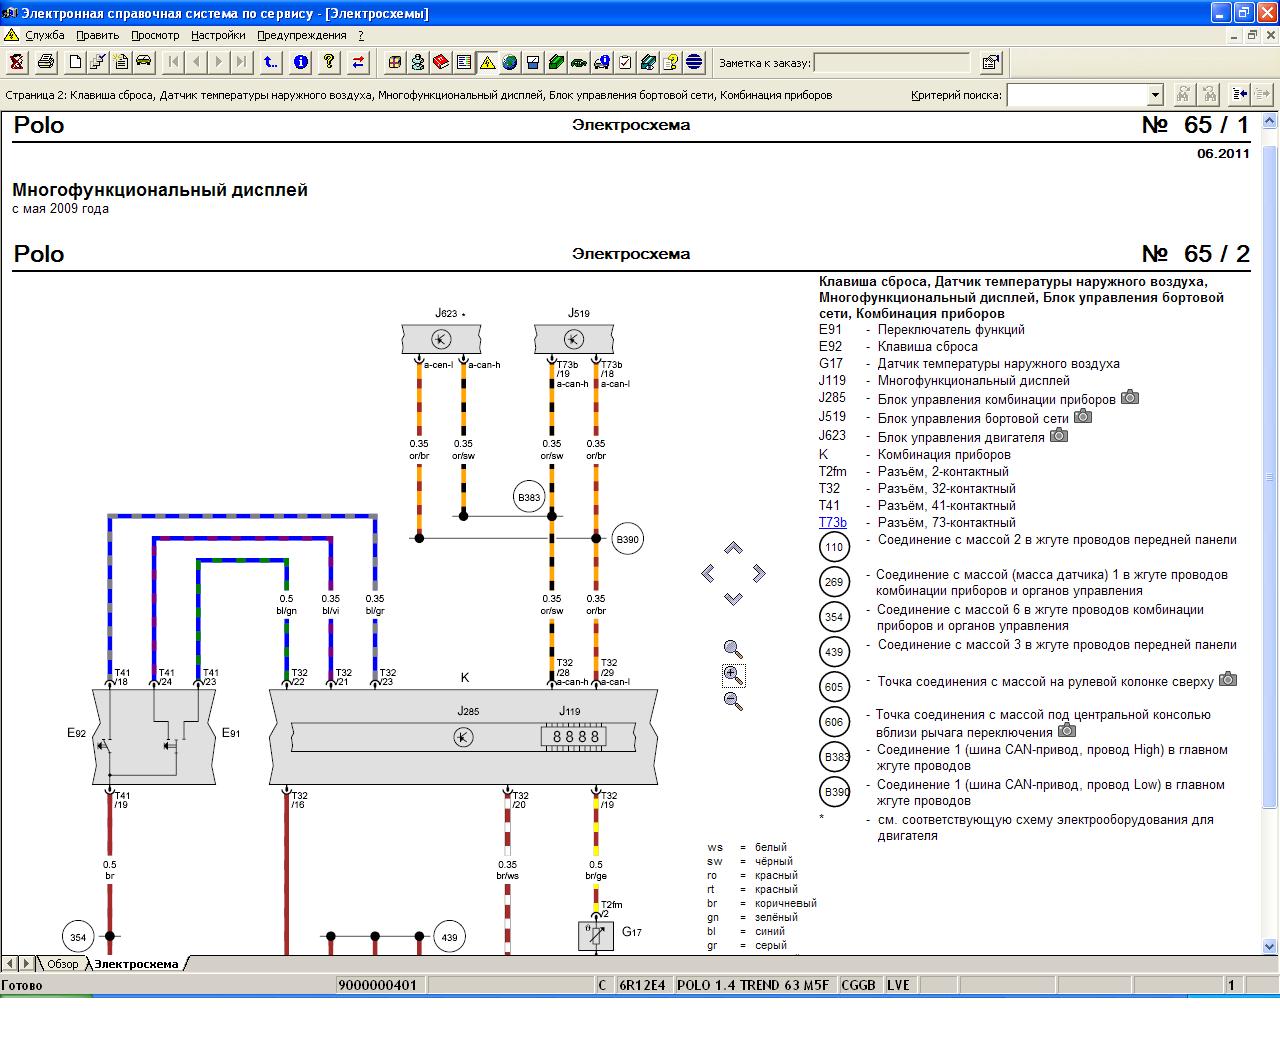Click the blue info circle toolbar icon
The height and width of the screenshot is (1037, 1280).
point(300,63)
